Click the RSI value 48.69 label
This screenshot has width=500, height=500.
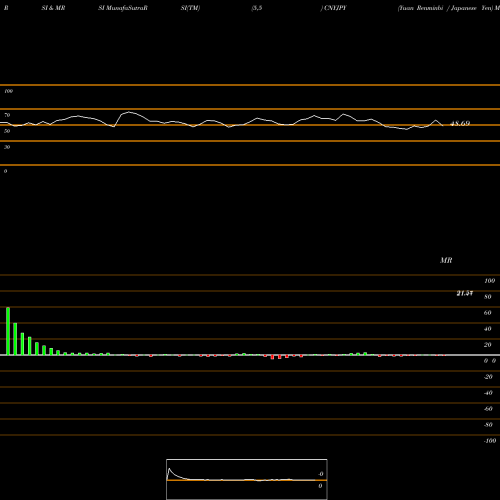460,123
